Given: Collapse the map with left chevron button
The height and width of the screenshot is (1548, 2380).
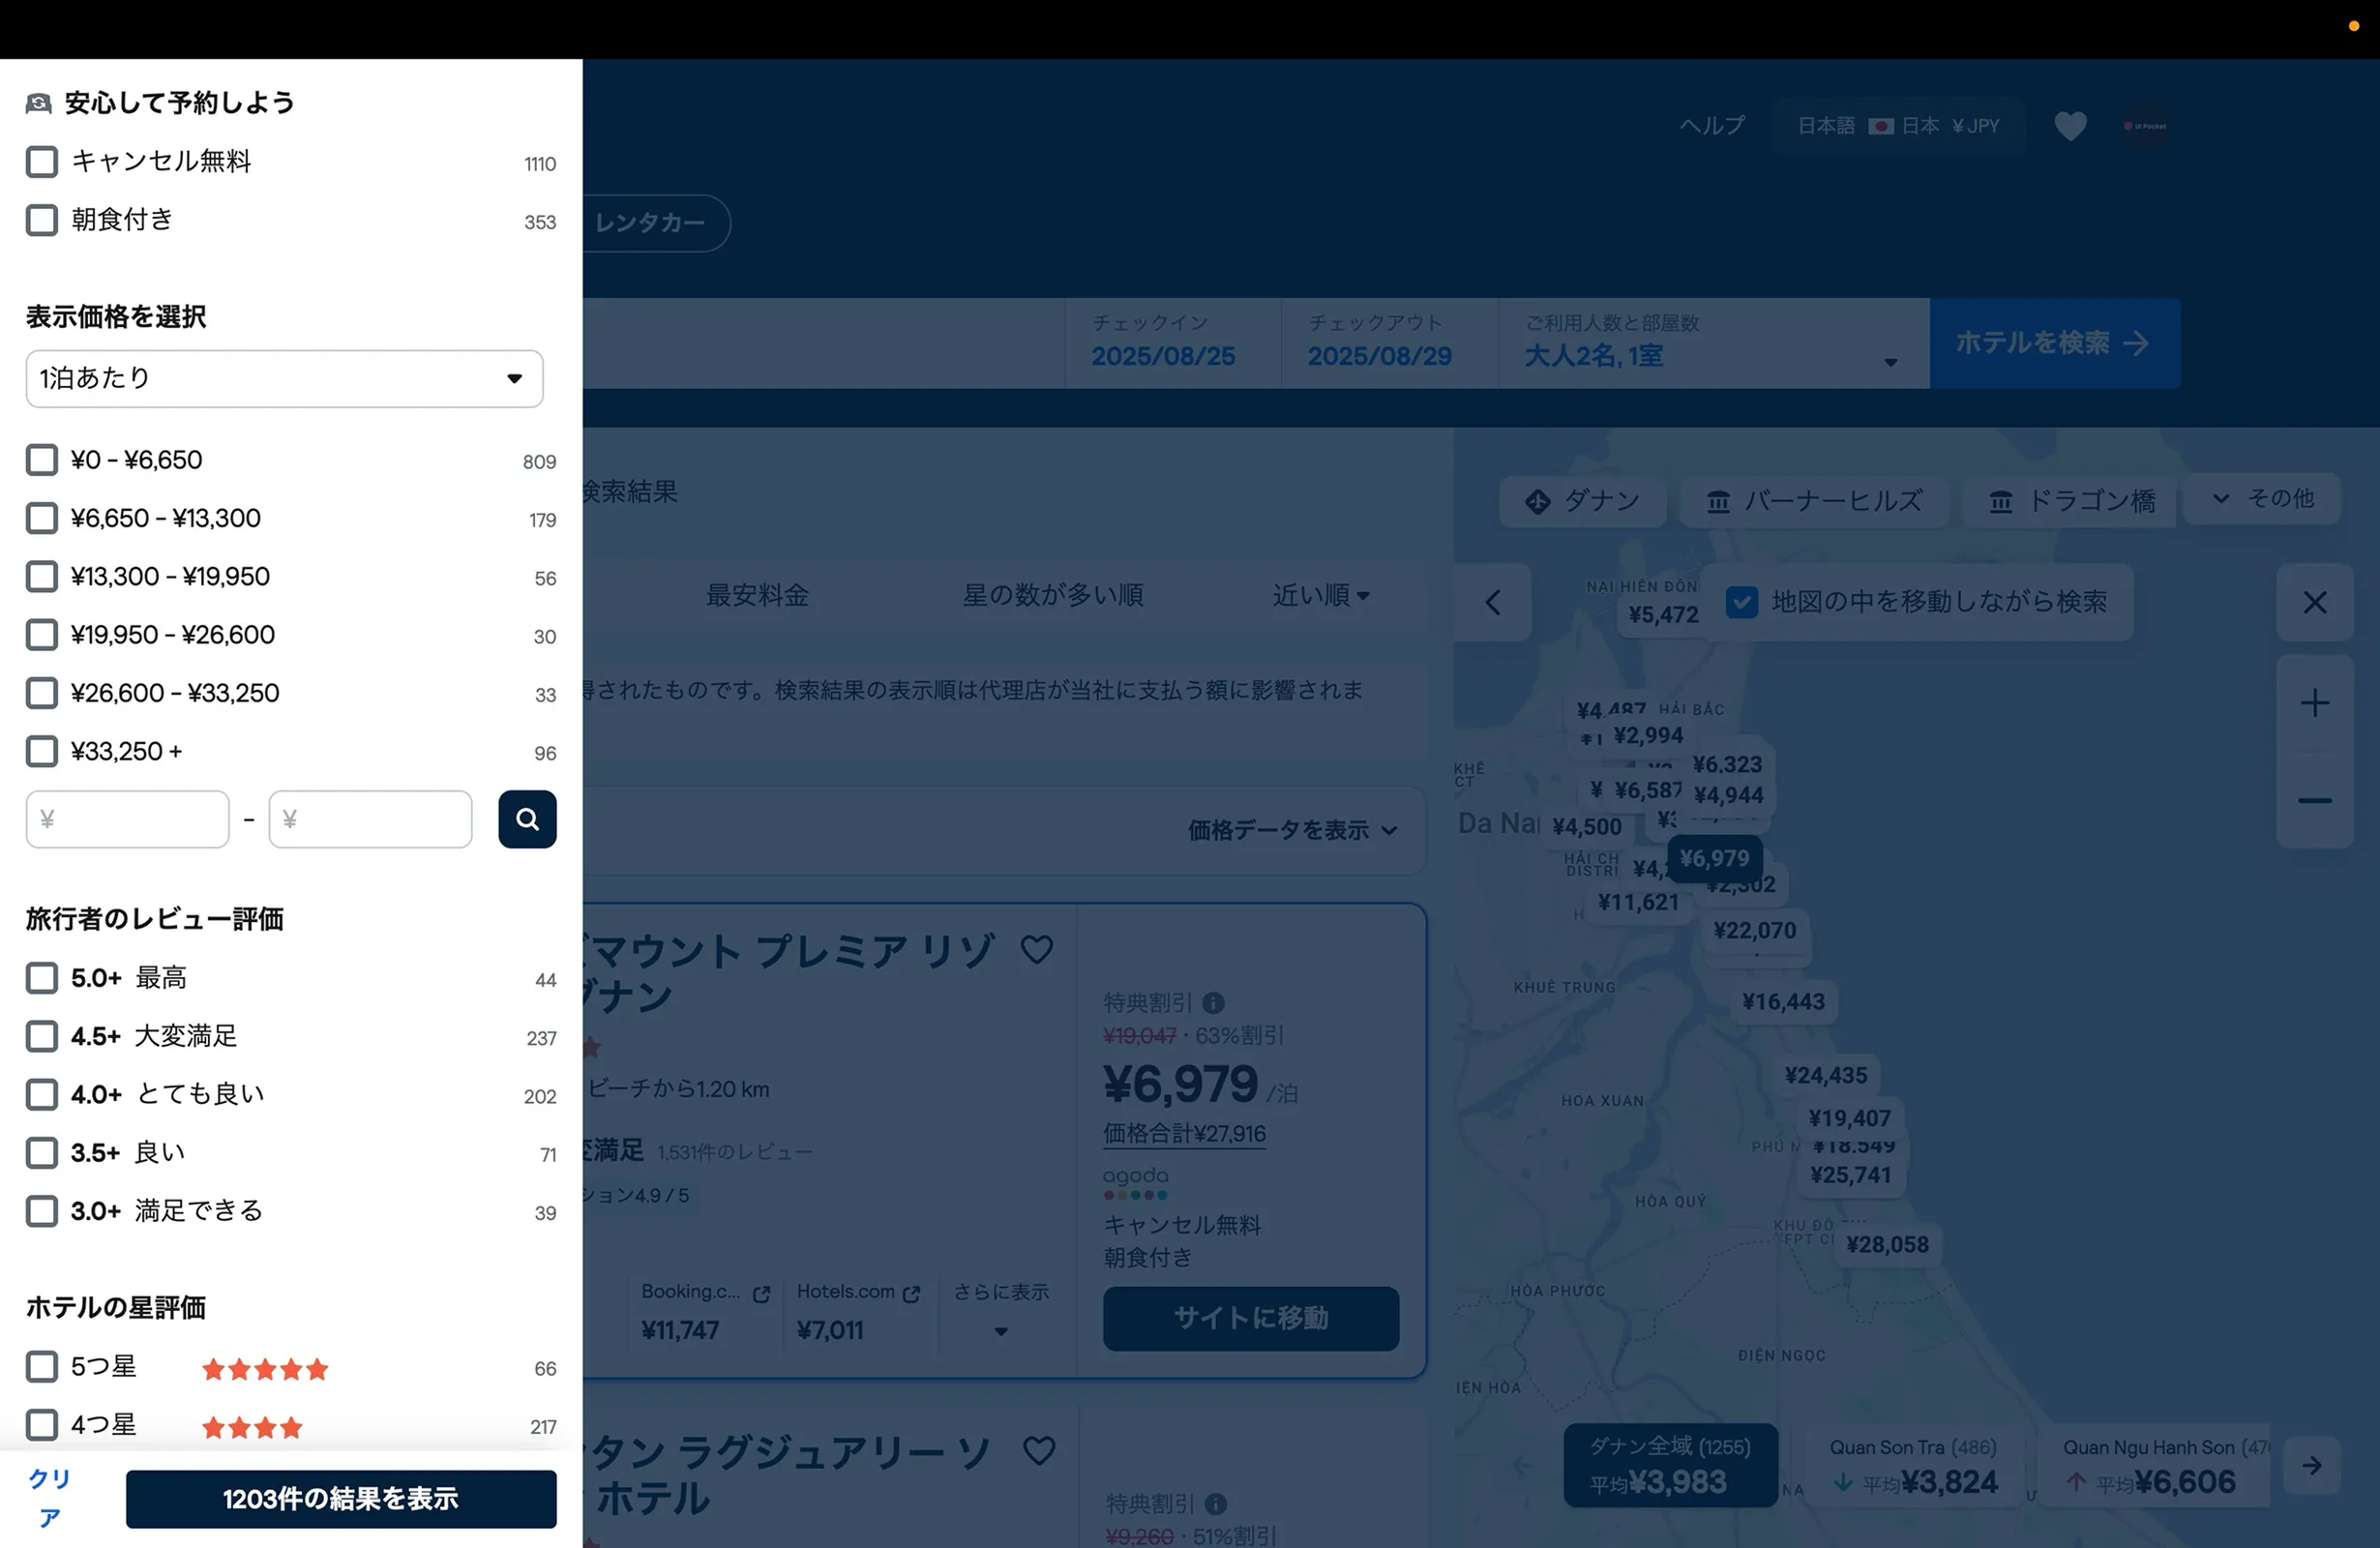Looking at the screenshot, I should coord(1493,602).
